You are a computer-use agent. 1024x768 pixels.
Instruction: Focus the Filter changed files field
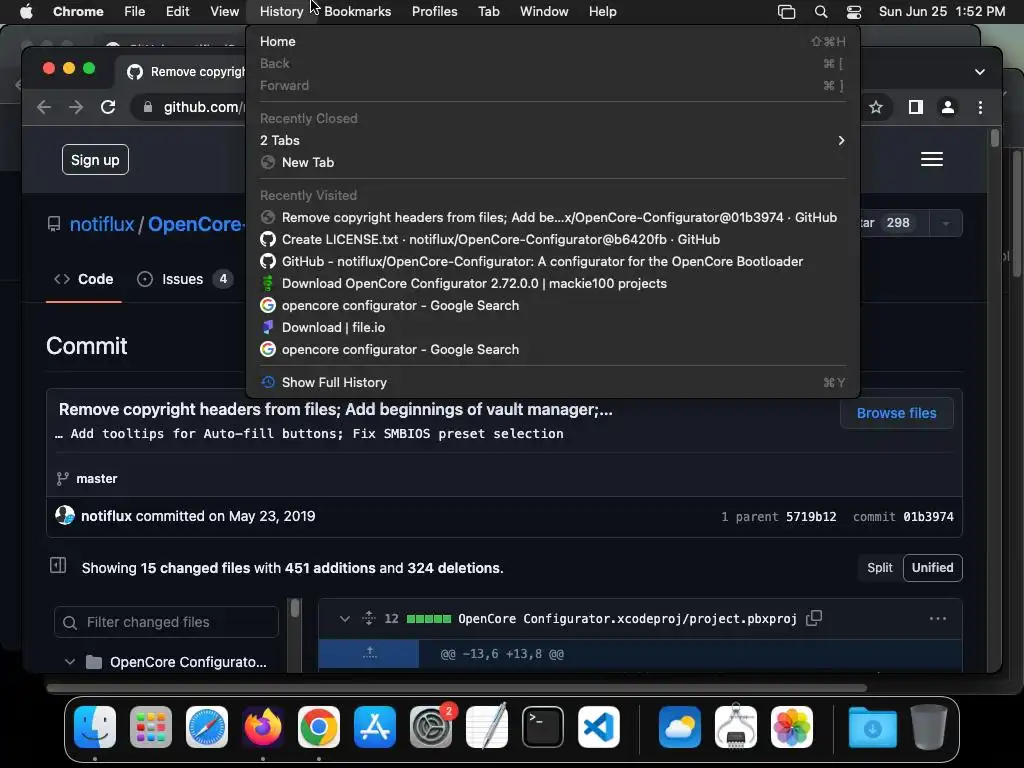pyautogui.click(x=167, y=622)
